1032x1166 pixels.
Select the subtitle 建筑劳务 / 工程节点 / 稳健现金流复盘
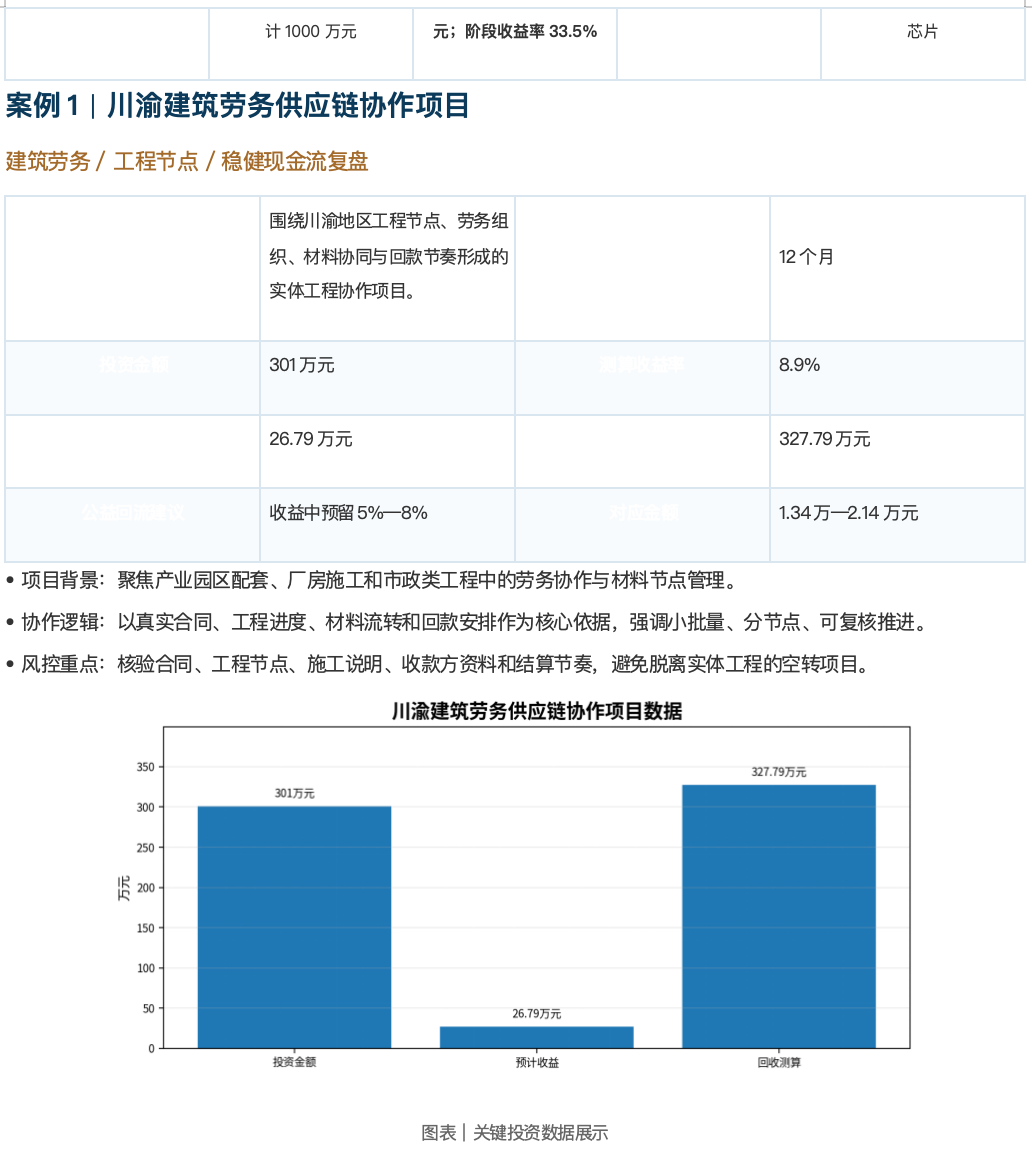(x=187, y=161)
